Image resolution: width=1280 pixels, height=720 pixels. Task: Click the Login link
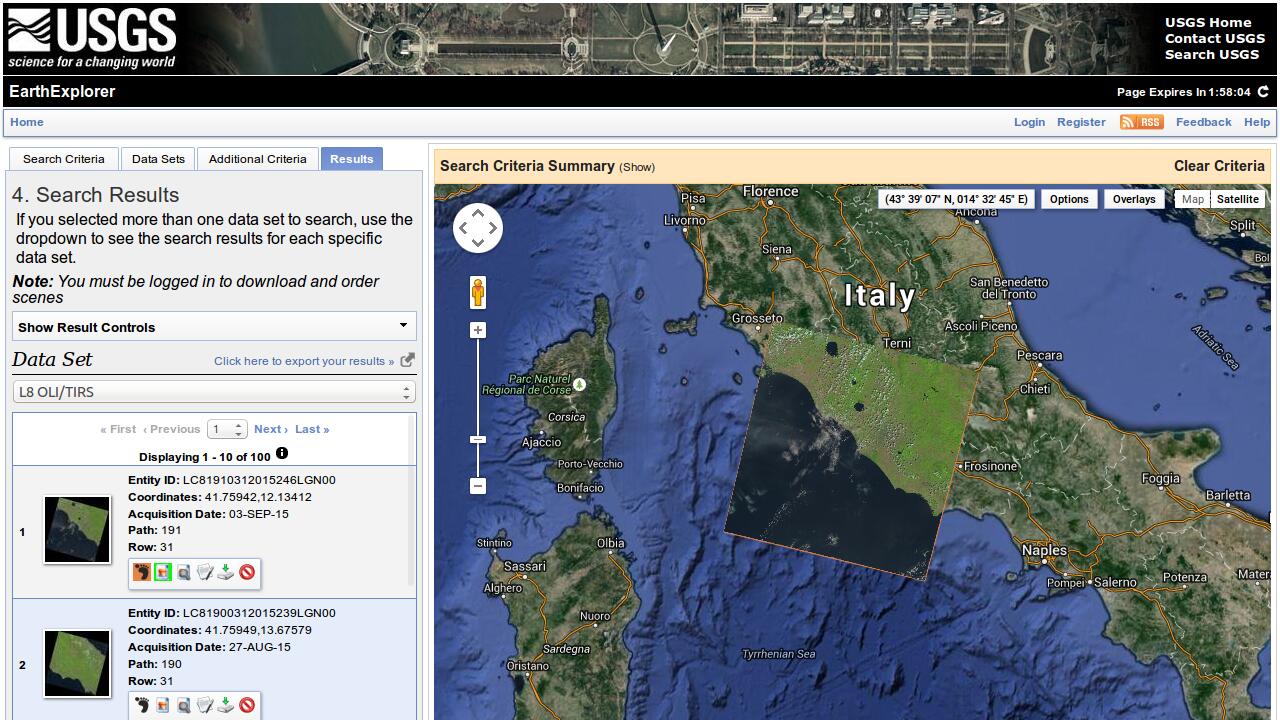(1029, 122)
